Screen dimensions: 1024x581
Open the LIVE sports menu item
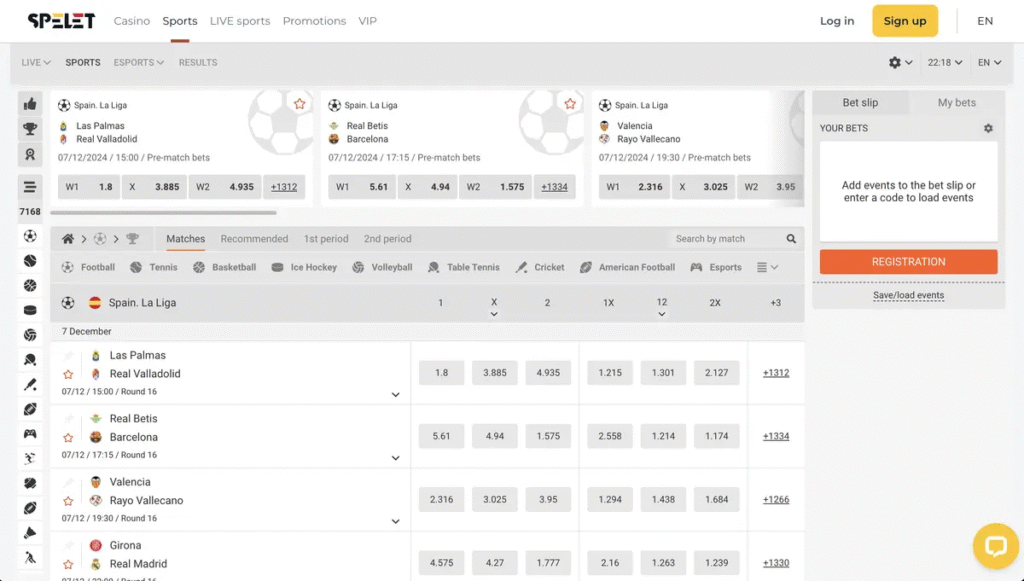pyautogui.click(x=240, y=20)
